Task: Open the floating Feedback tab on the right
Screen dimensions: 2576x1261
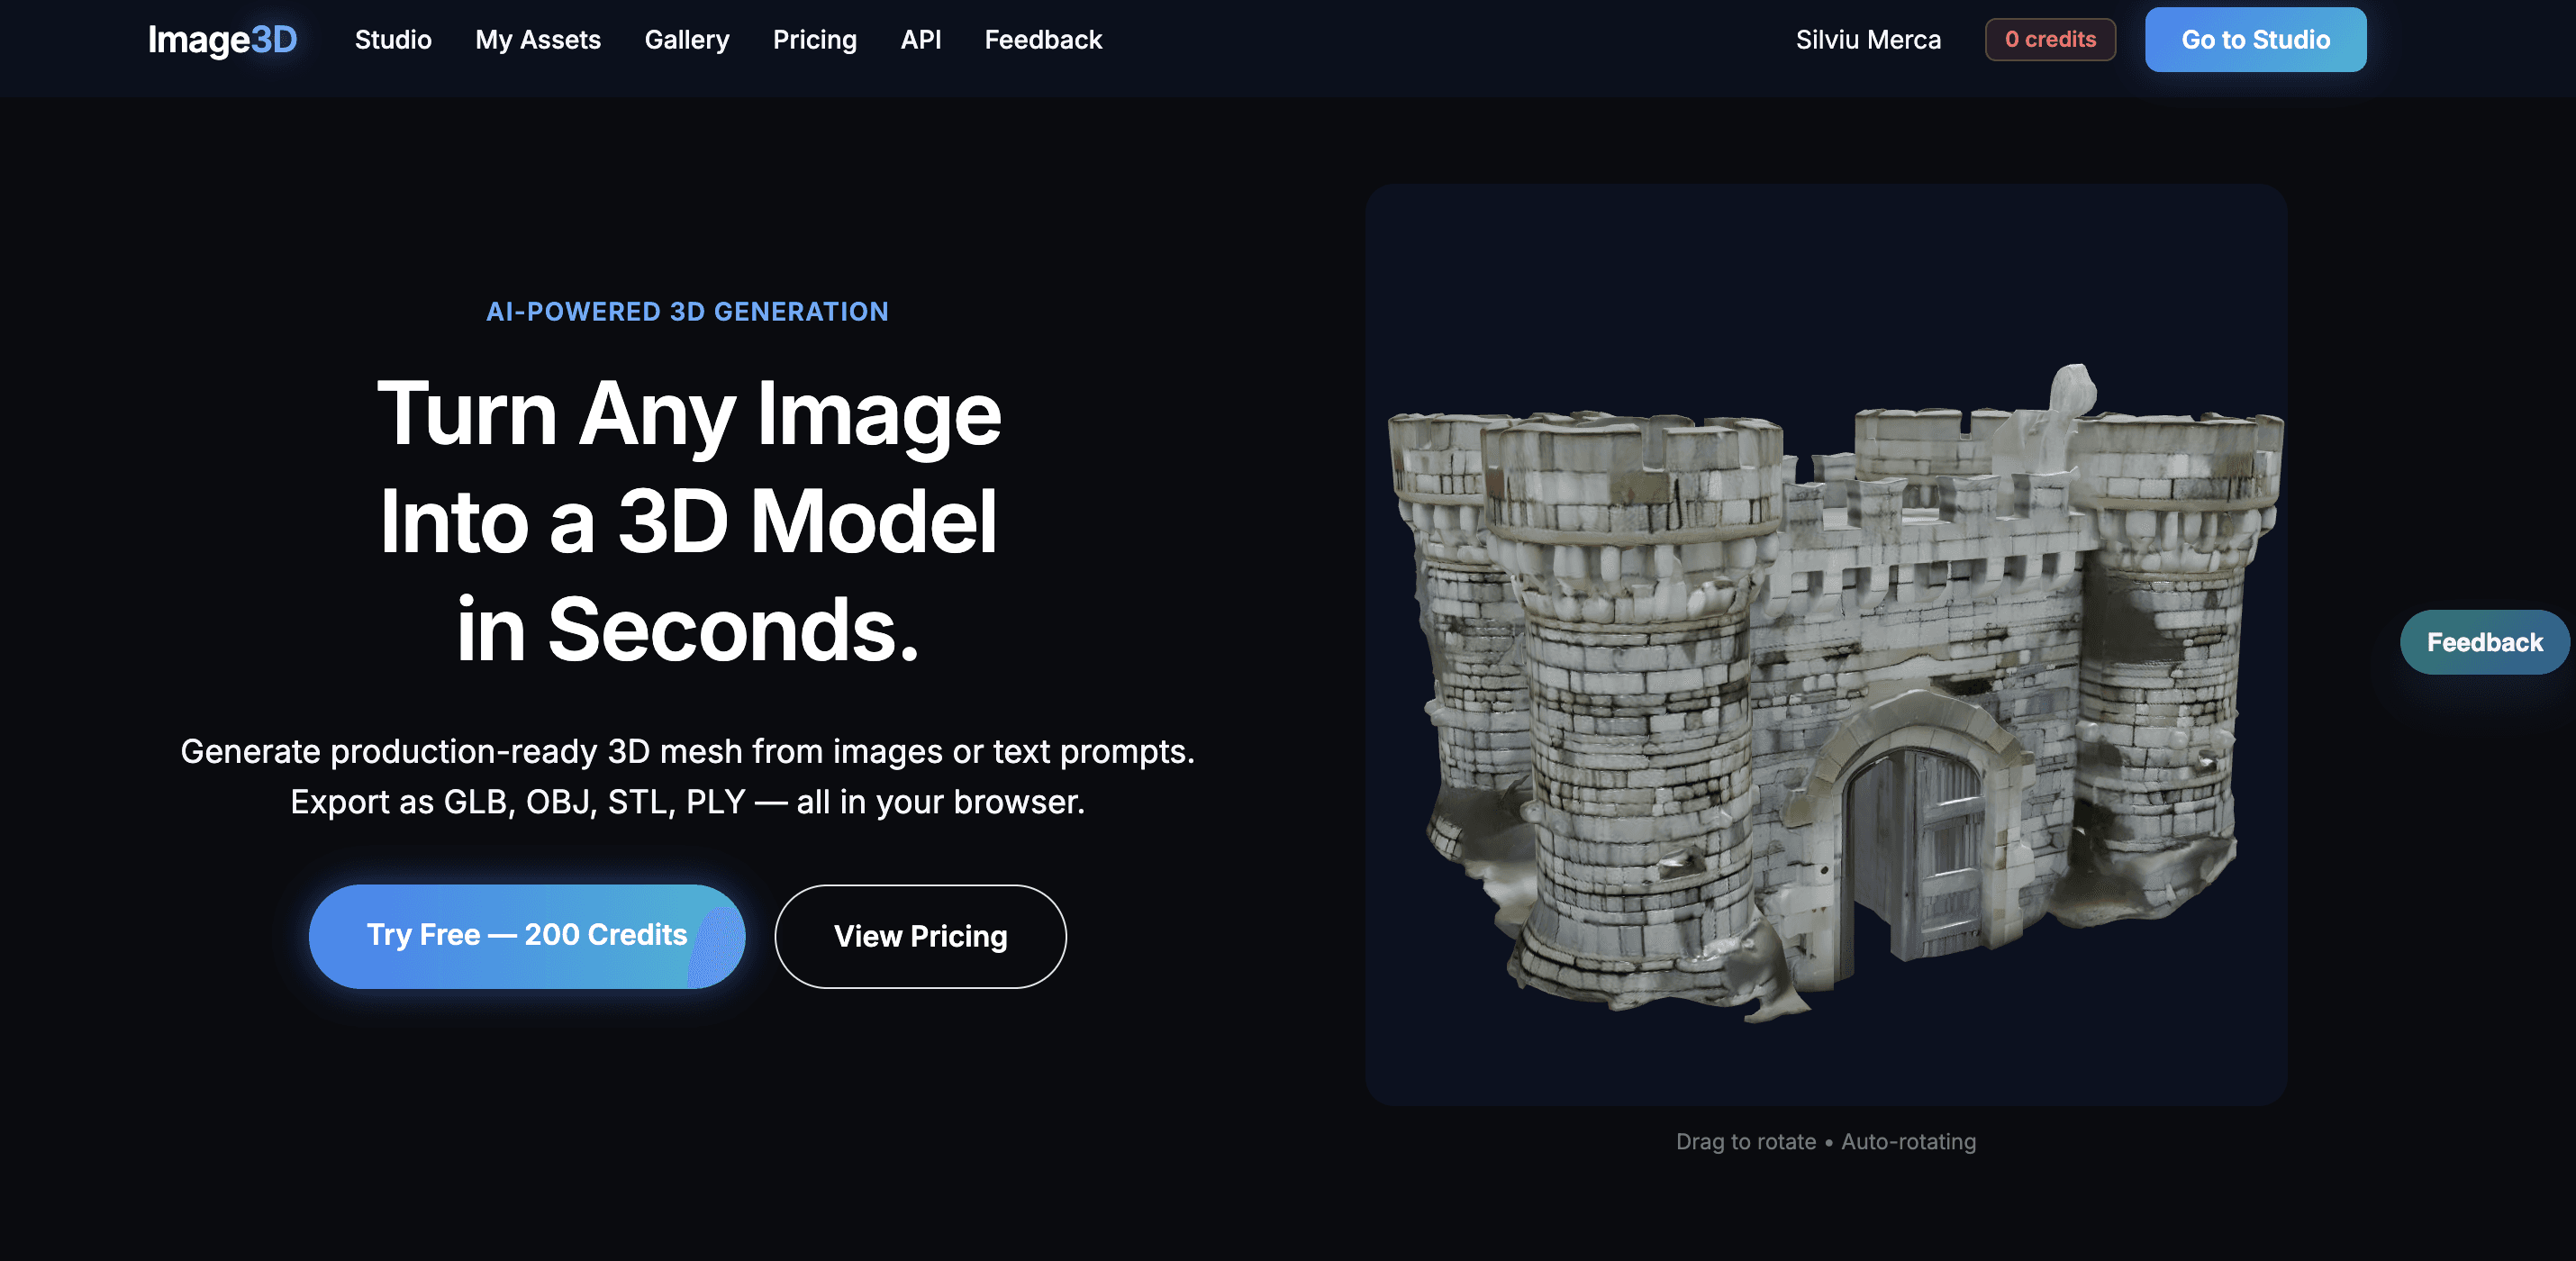Action: pos(2484,641)
